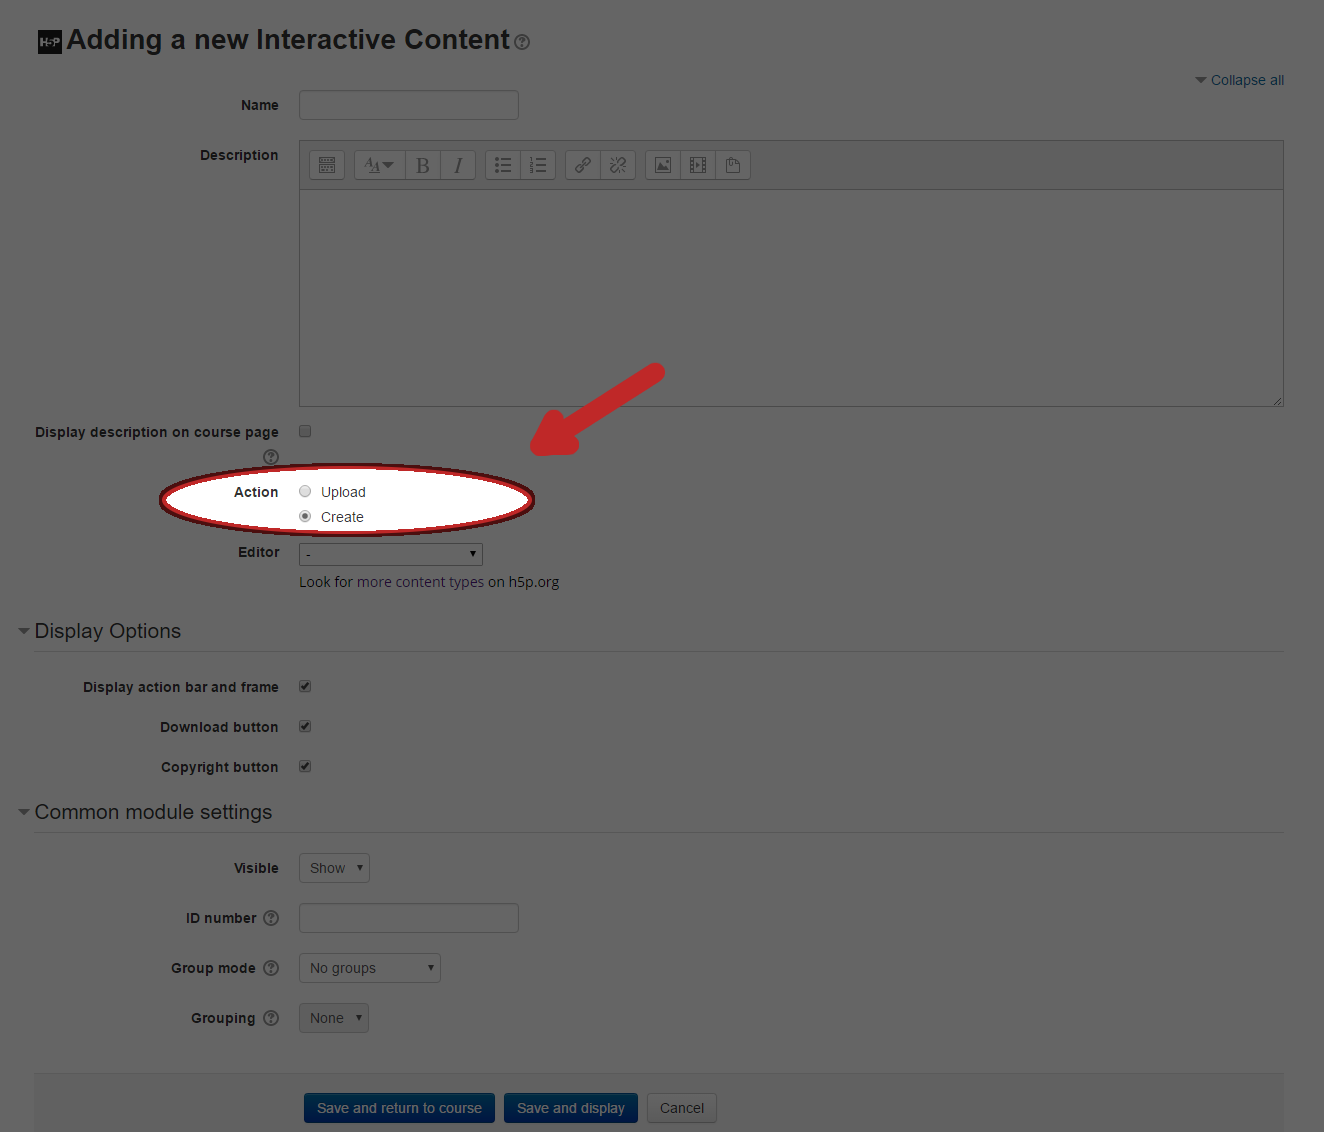The height and width of the screenshot is (1132, 1324).
Task: Insert an image into the description
Action: point(662,164)
